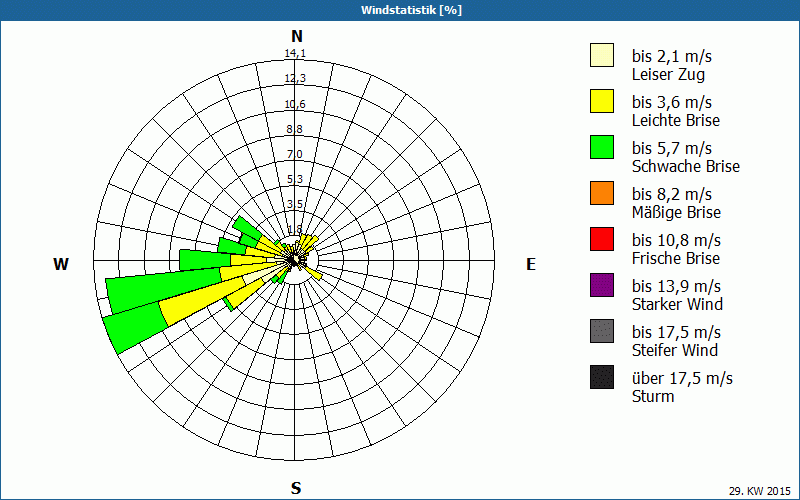
Task: Click the 'Leiser Zug' legend text
Action: (668, 74)
